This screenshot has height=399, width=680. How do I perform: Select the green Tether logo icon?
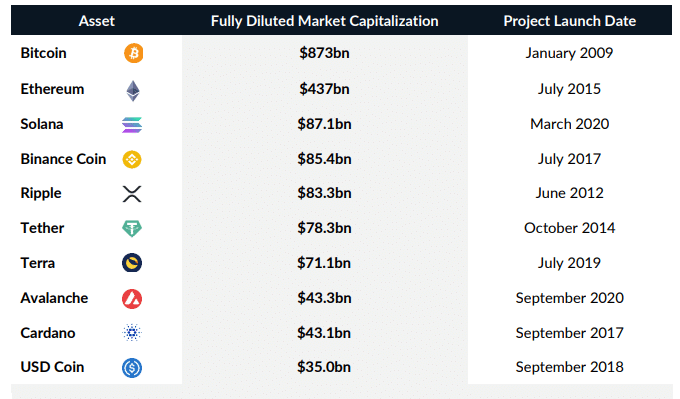pyautogui.click(x=132, y=229)
